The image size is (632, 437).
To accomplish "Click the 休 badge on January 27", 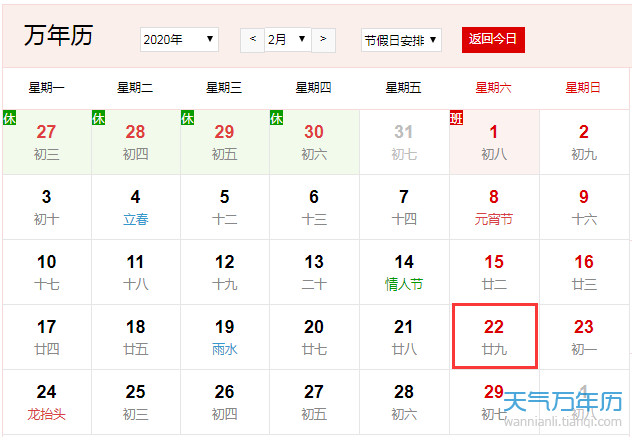I will pos(9,118).
